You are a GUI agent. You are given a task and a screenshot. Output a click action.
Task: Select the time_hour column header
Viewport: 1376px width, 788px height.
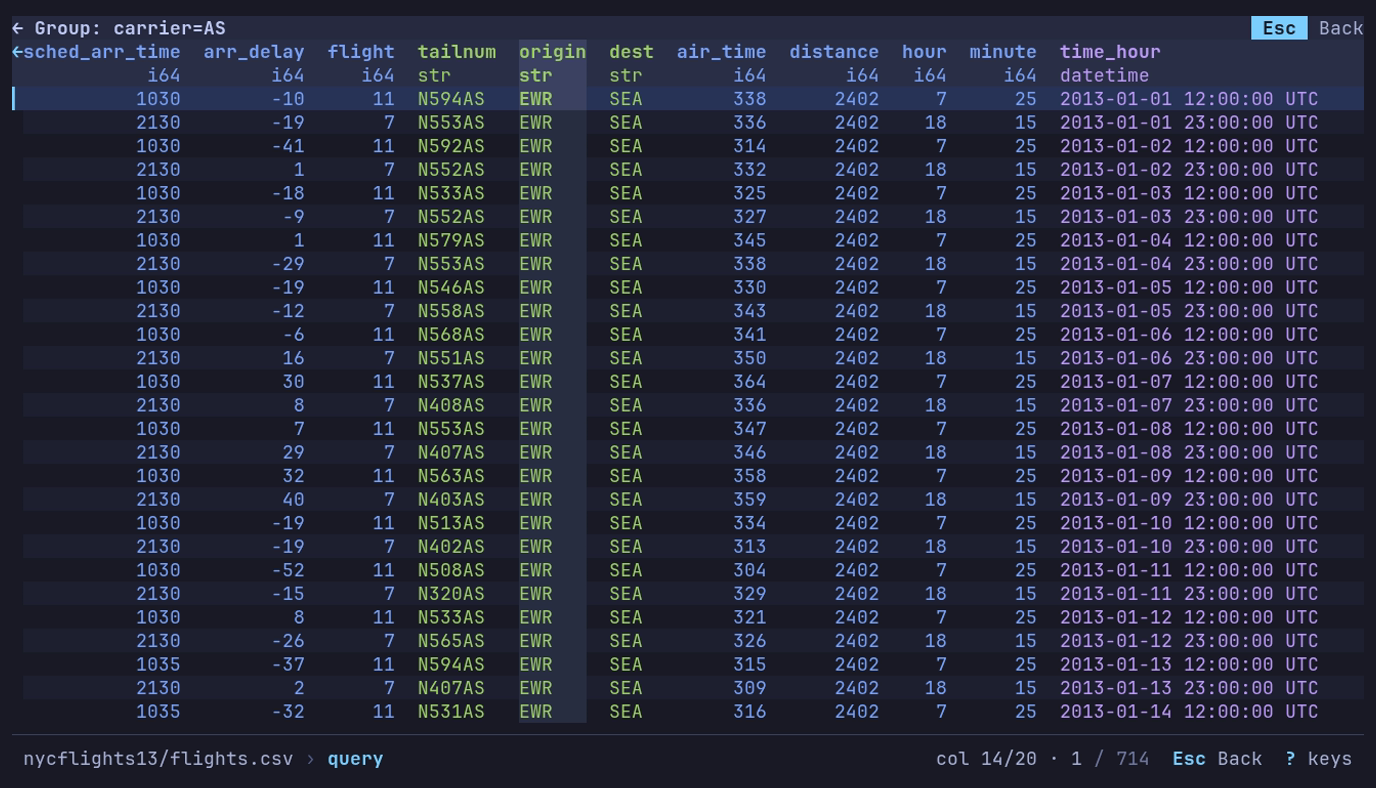(1110, 52)
